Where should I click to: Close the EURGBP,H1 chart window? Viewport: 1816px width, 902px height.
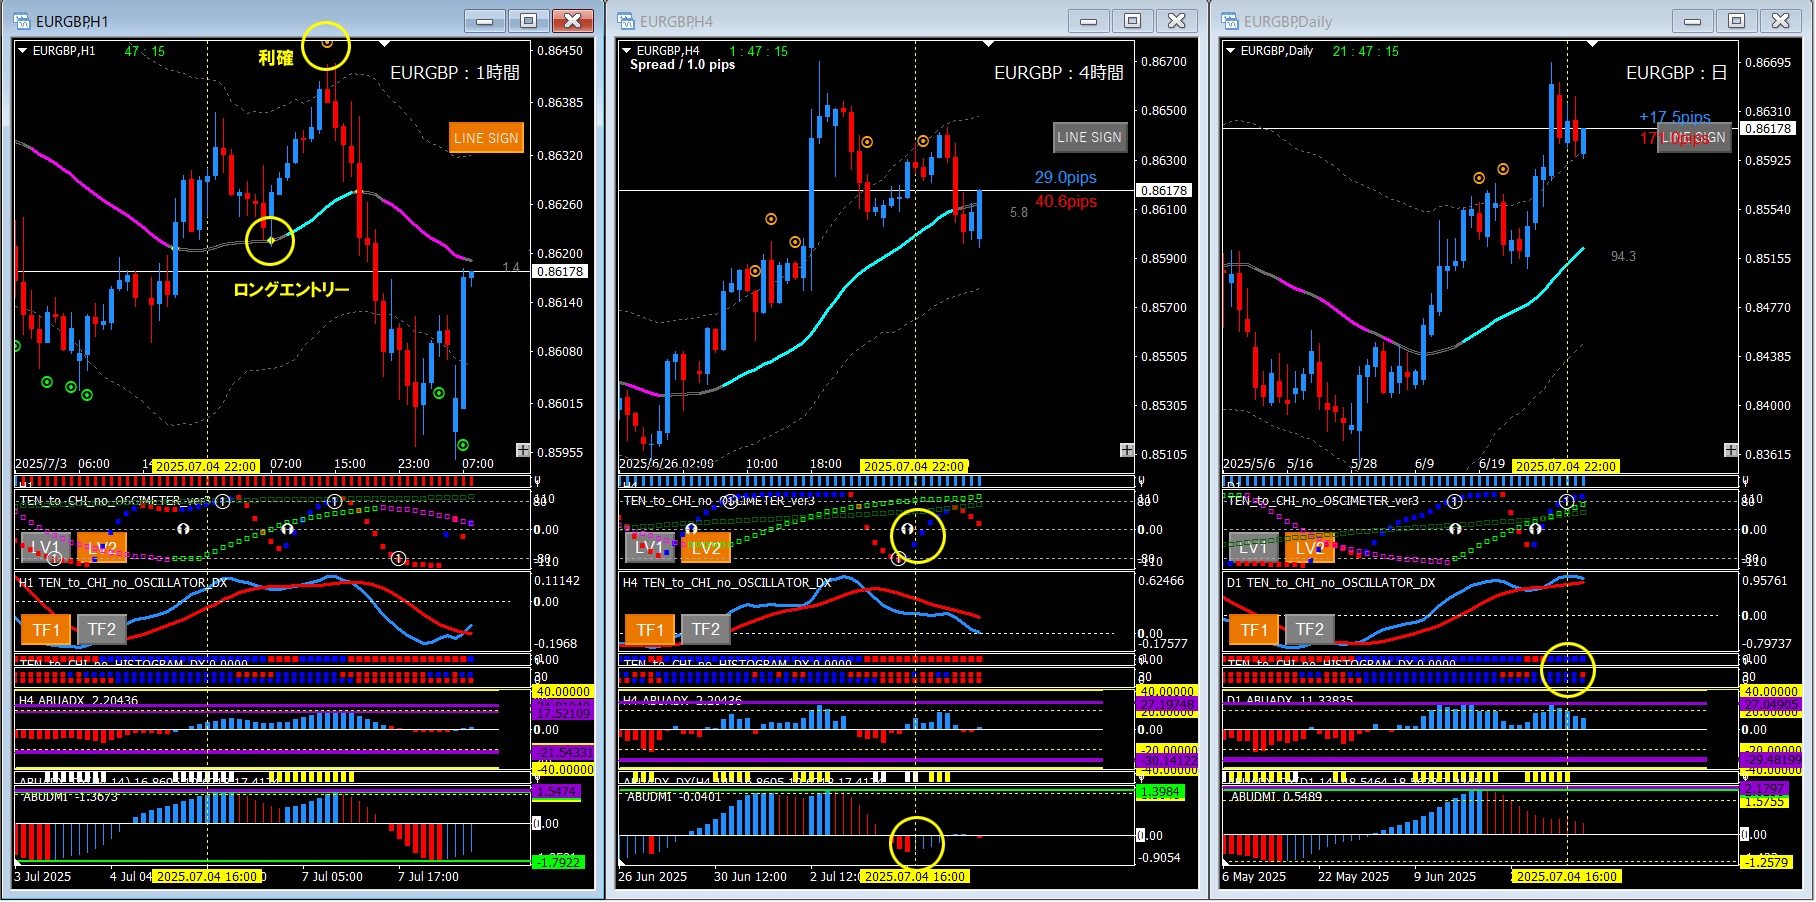[573, 21]
